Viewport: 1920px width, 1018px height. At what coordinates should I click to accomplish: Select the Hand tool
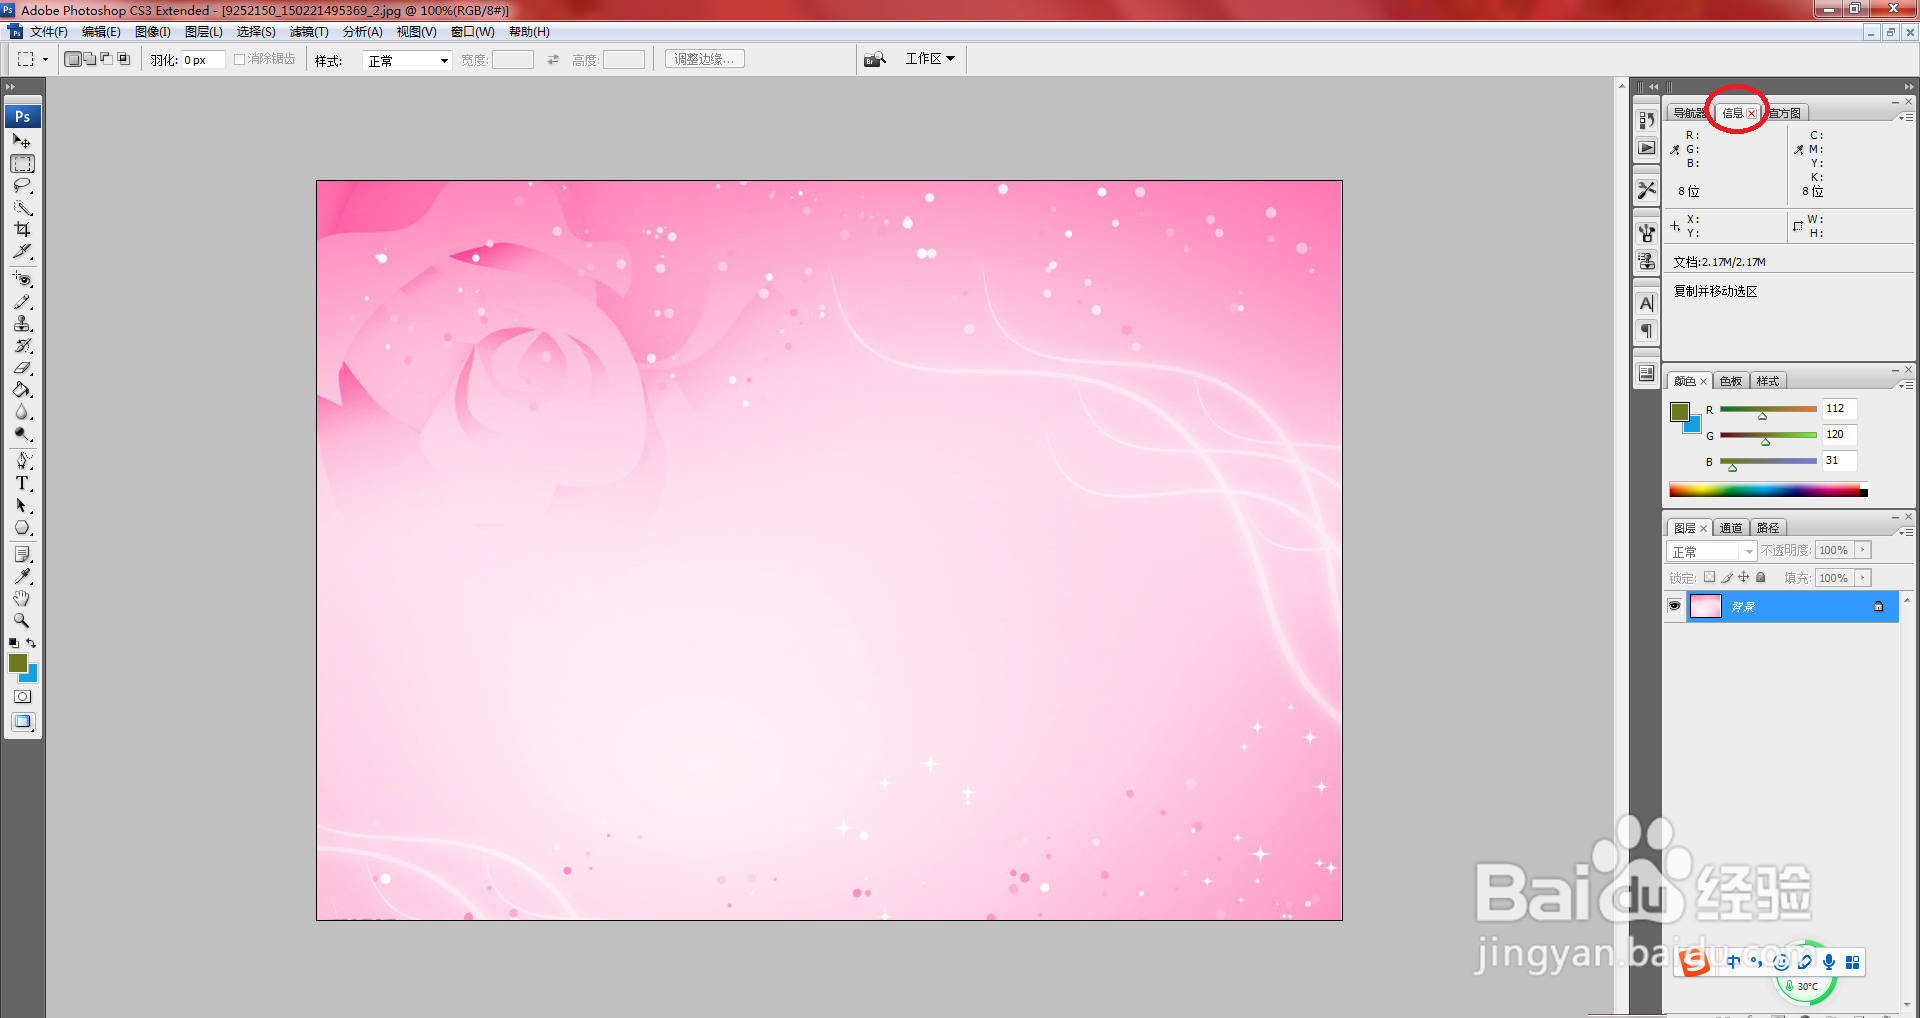[x=22, y=598]
